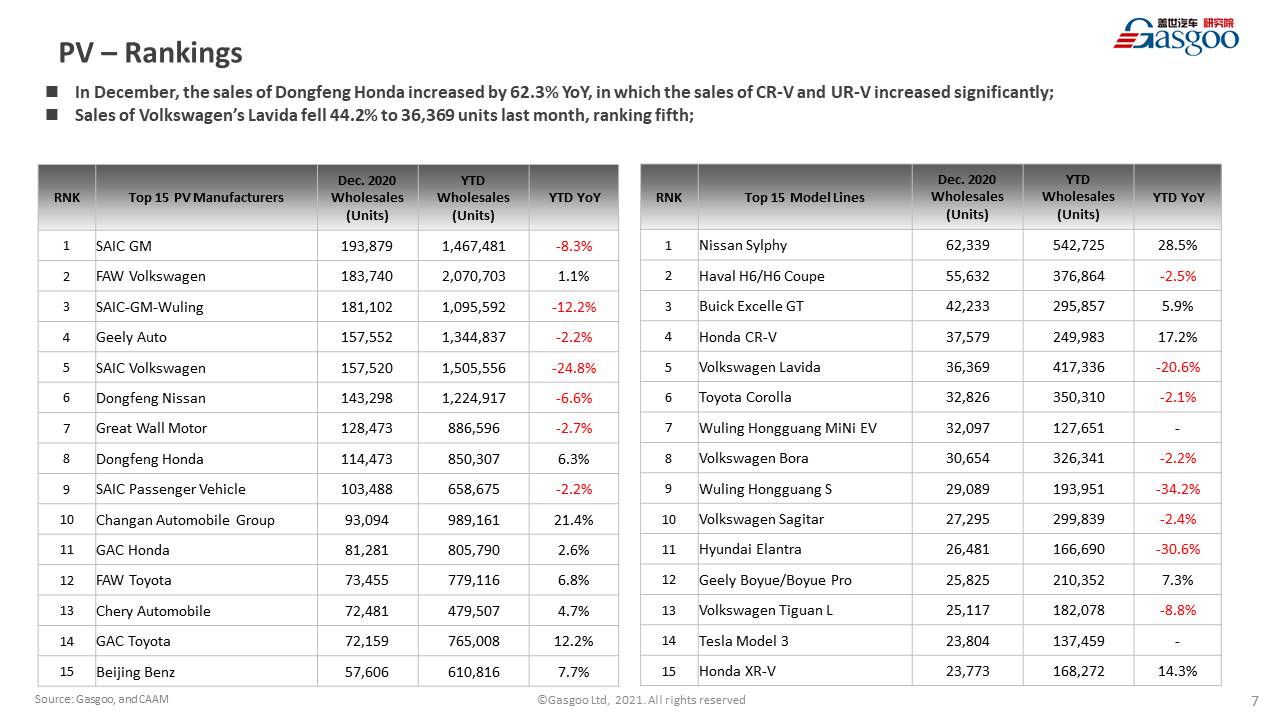
Task: Click the 'SAIC Volkswagen' cell
Action: (206, 368)
